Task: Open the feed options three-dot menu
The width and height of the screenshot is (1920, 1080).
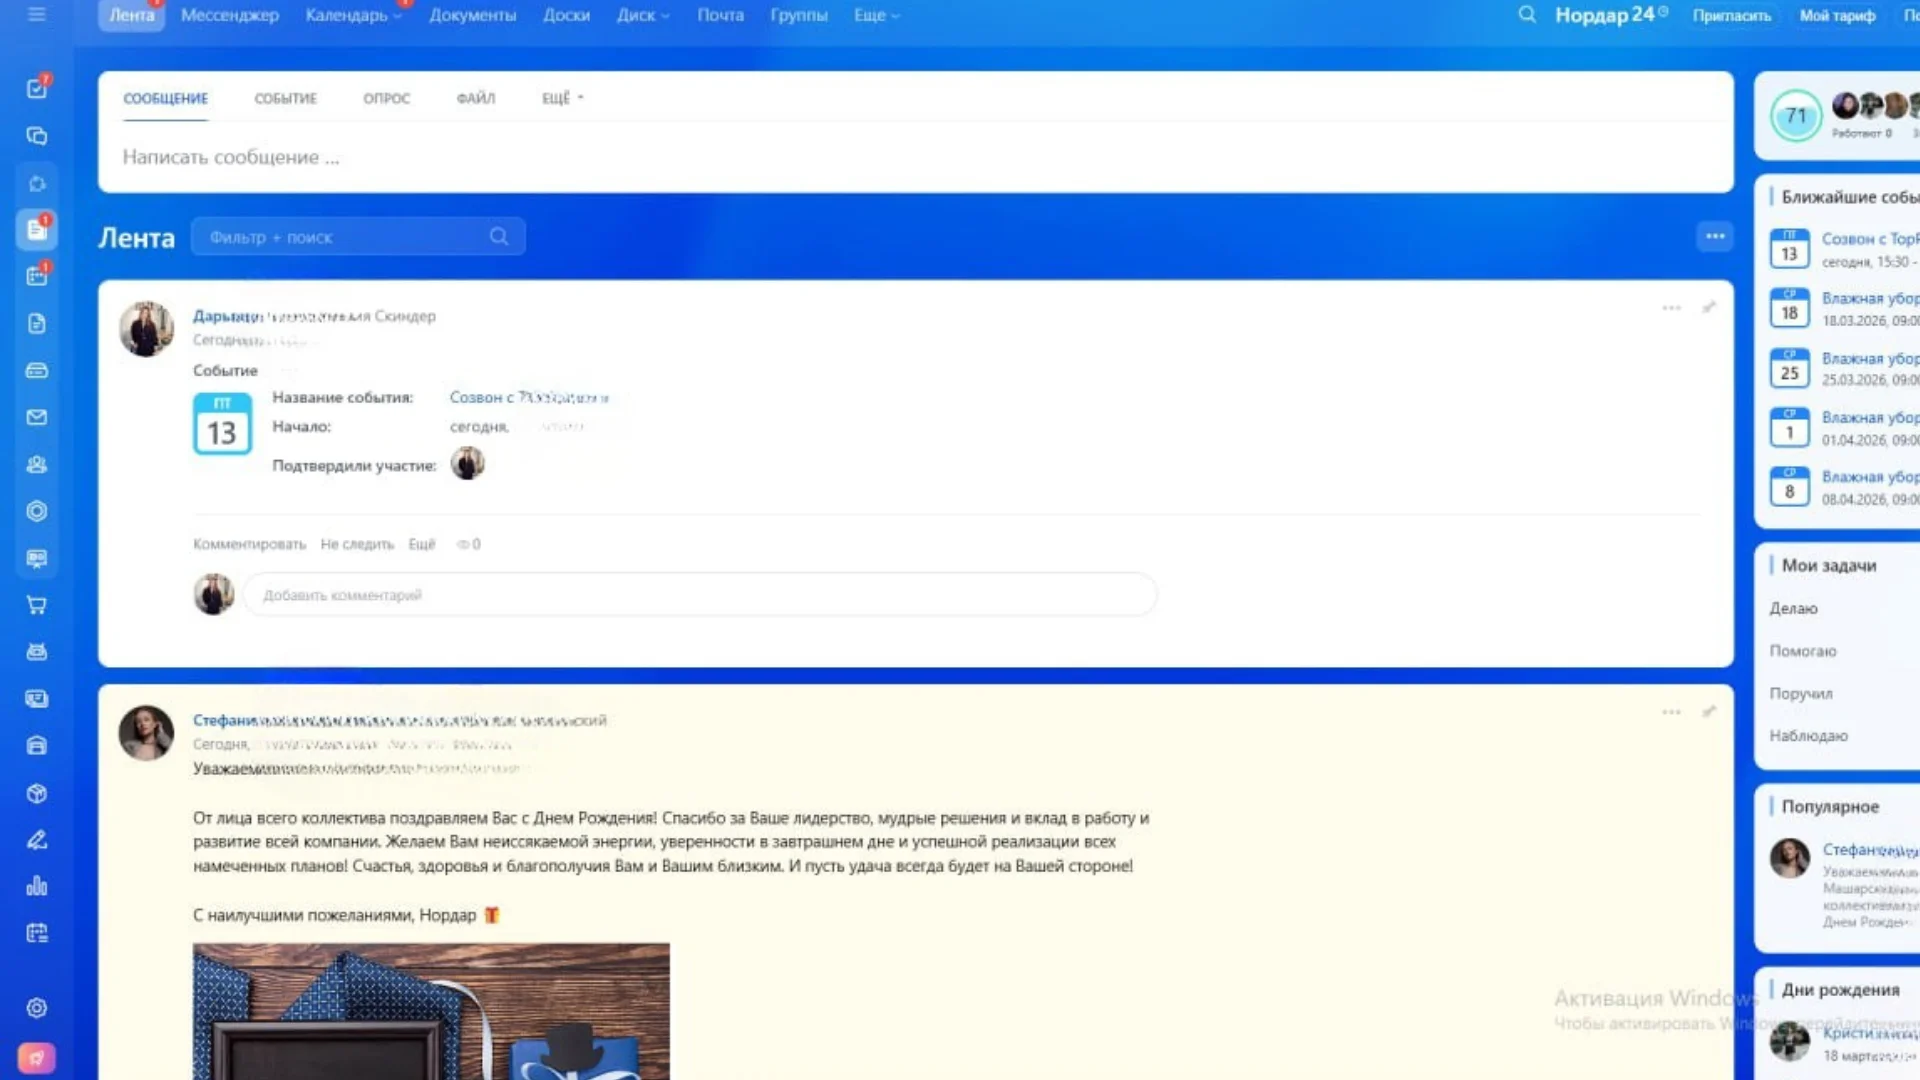Action: pos(1715,237)
